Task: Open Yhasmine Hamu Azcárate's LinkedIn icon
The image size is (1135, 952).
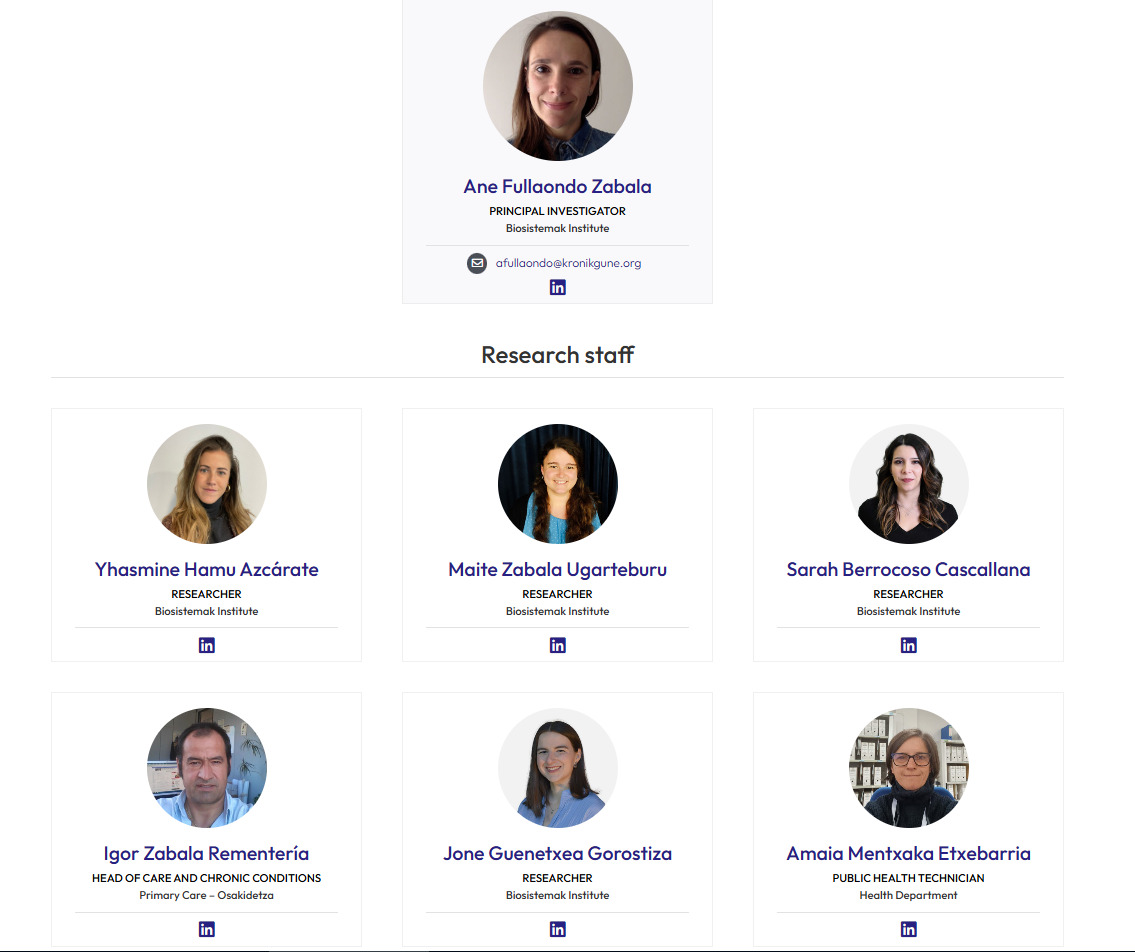Action: pyautogui.click(x=206, y=645)
